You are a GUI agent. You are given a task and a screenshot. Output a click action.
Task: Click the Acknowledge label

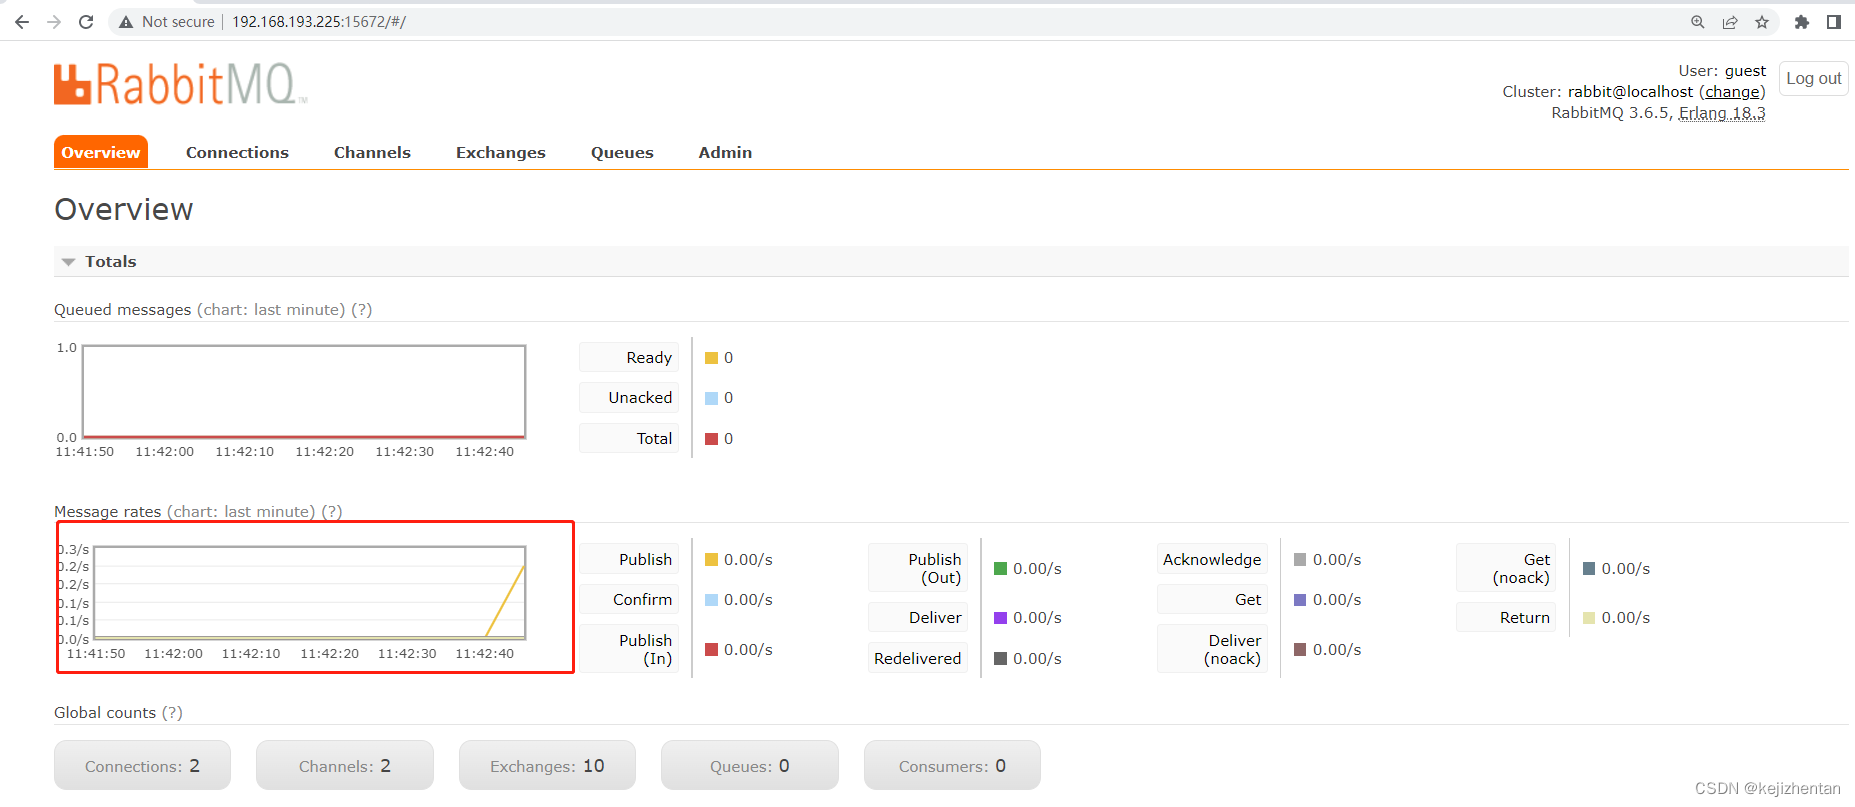pyautogui.click(x=1212, y=560)
